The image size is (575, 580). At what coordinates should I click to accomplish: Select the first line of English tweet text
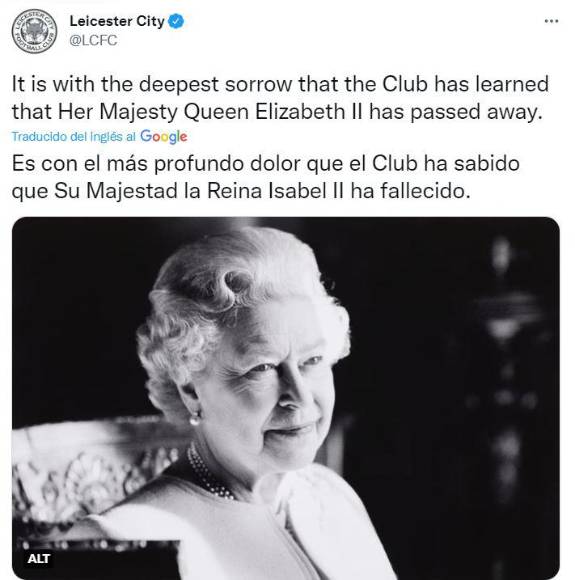(280, 84)
